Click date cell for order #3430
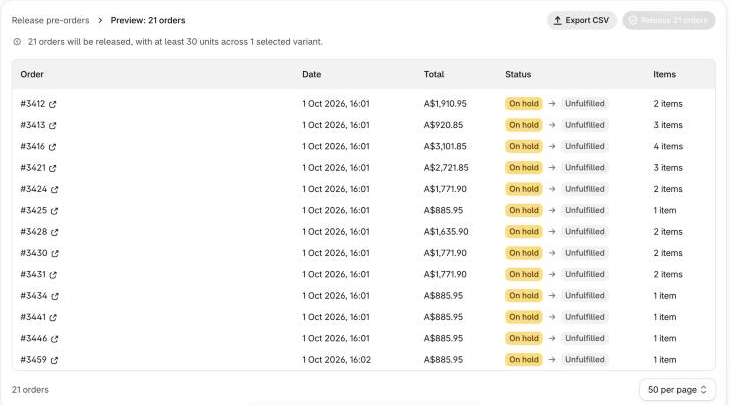730x405 pixels. tap(336, 253)
